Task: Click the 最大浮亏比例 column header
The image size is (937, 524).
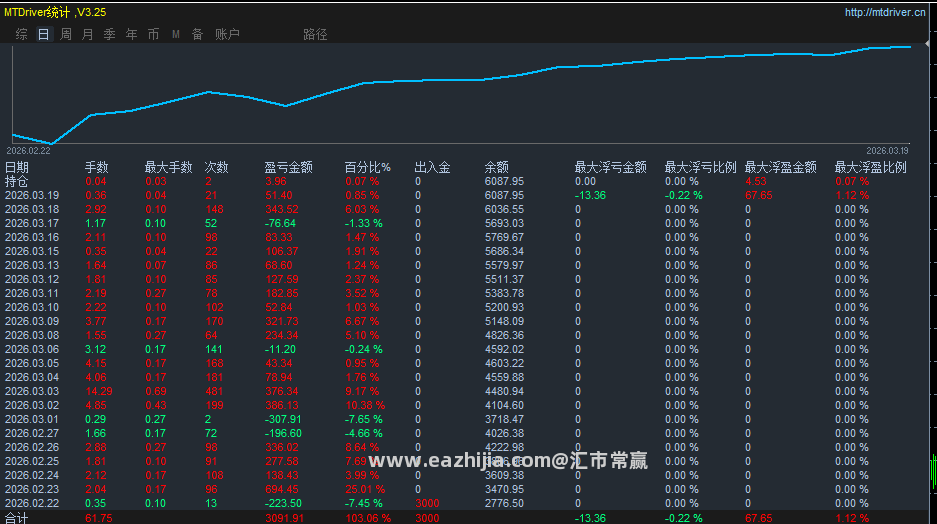Action: point(700,167)
